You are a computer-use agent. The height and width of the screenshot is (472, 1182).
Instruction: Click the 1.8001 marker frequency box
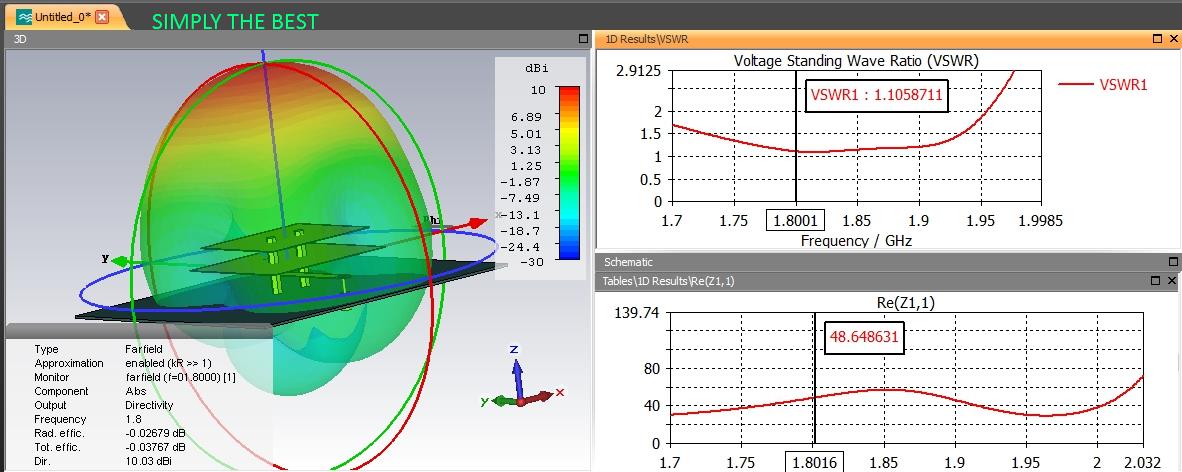pyautogui.click(x=796, y=221)
